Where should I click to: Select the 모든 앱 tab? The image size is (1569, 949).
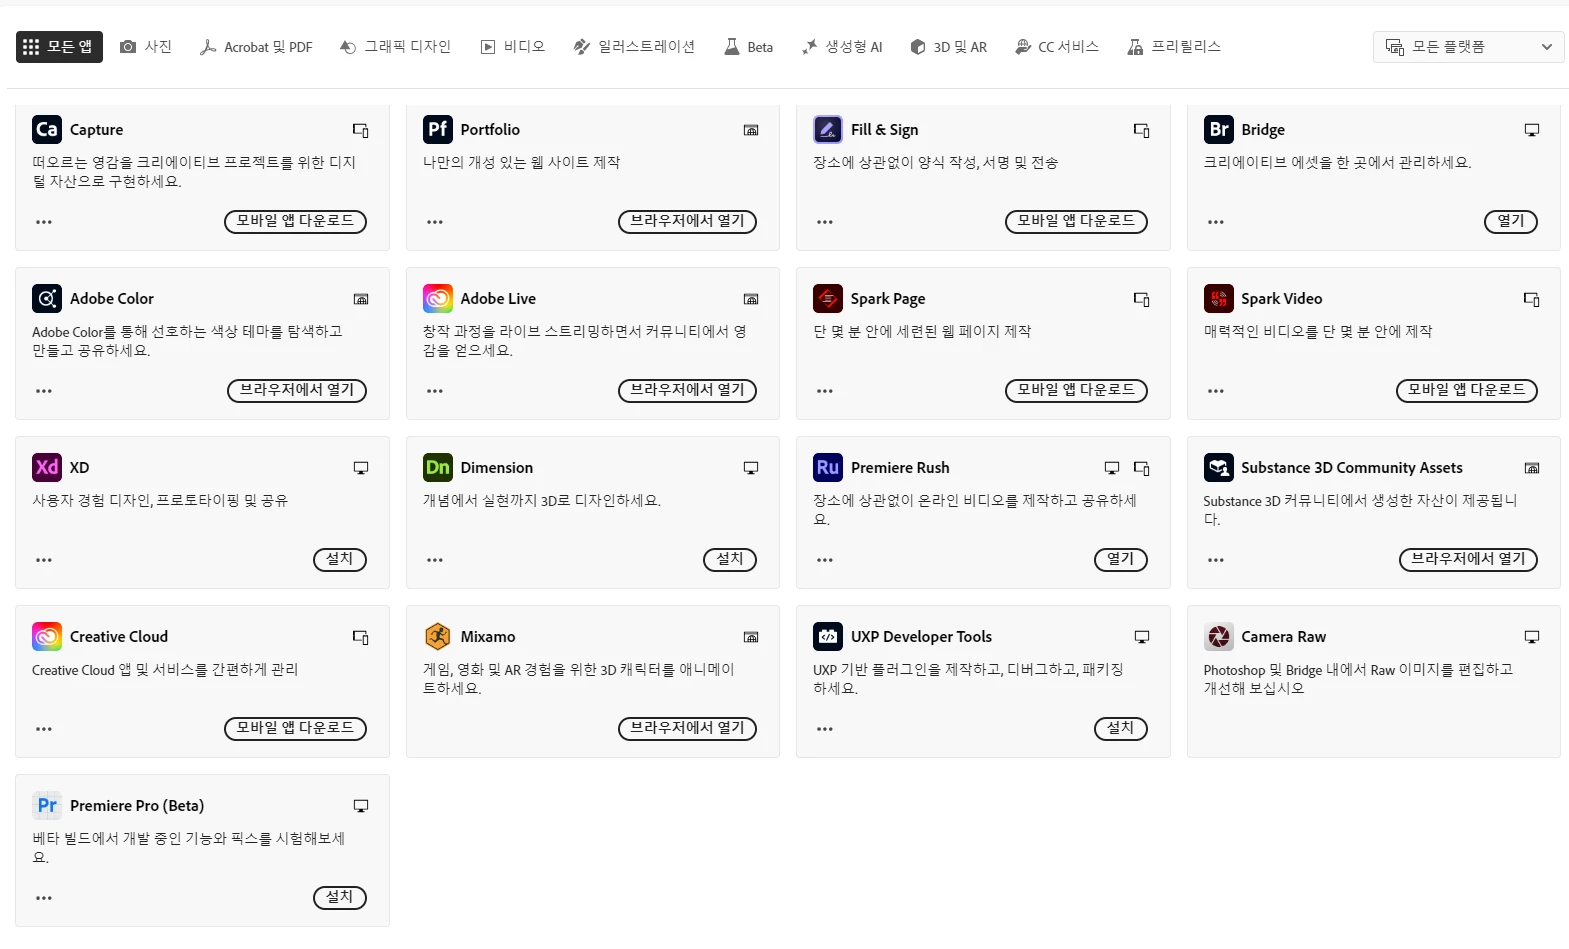59,47
